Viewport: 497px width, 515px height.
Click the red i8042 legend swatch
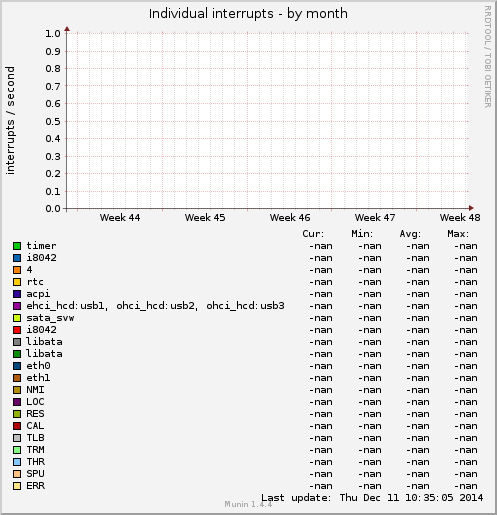click(x=17, y=330)
